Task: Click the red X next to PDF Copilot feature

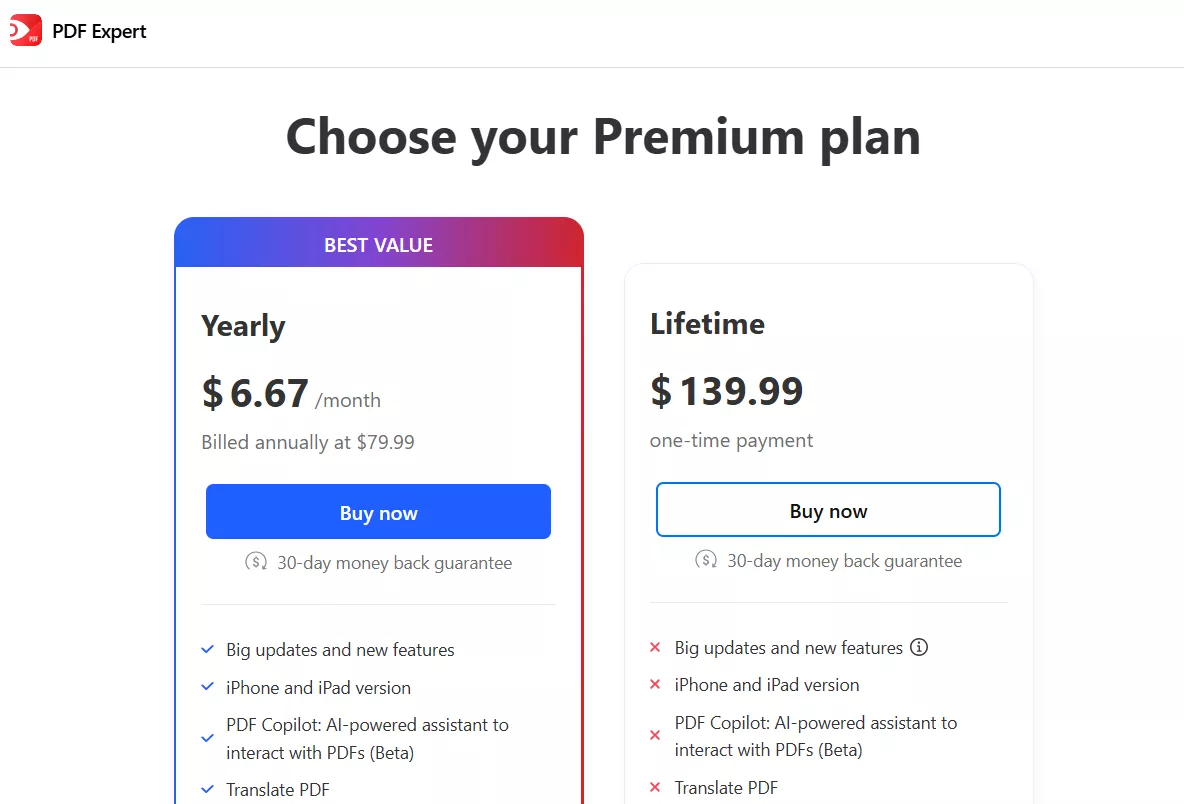Action: click(x=656, y=735)
